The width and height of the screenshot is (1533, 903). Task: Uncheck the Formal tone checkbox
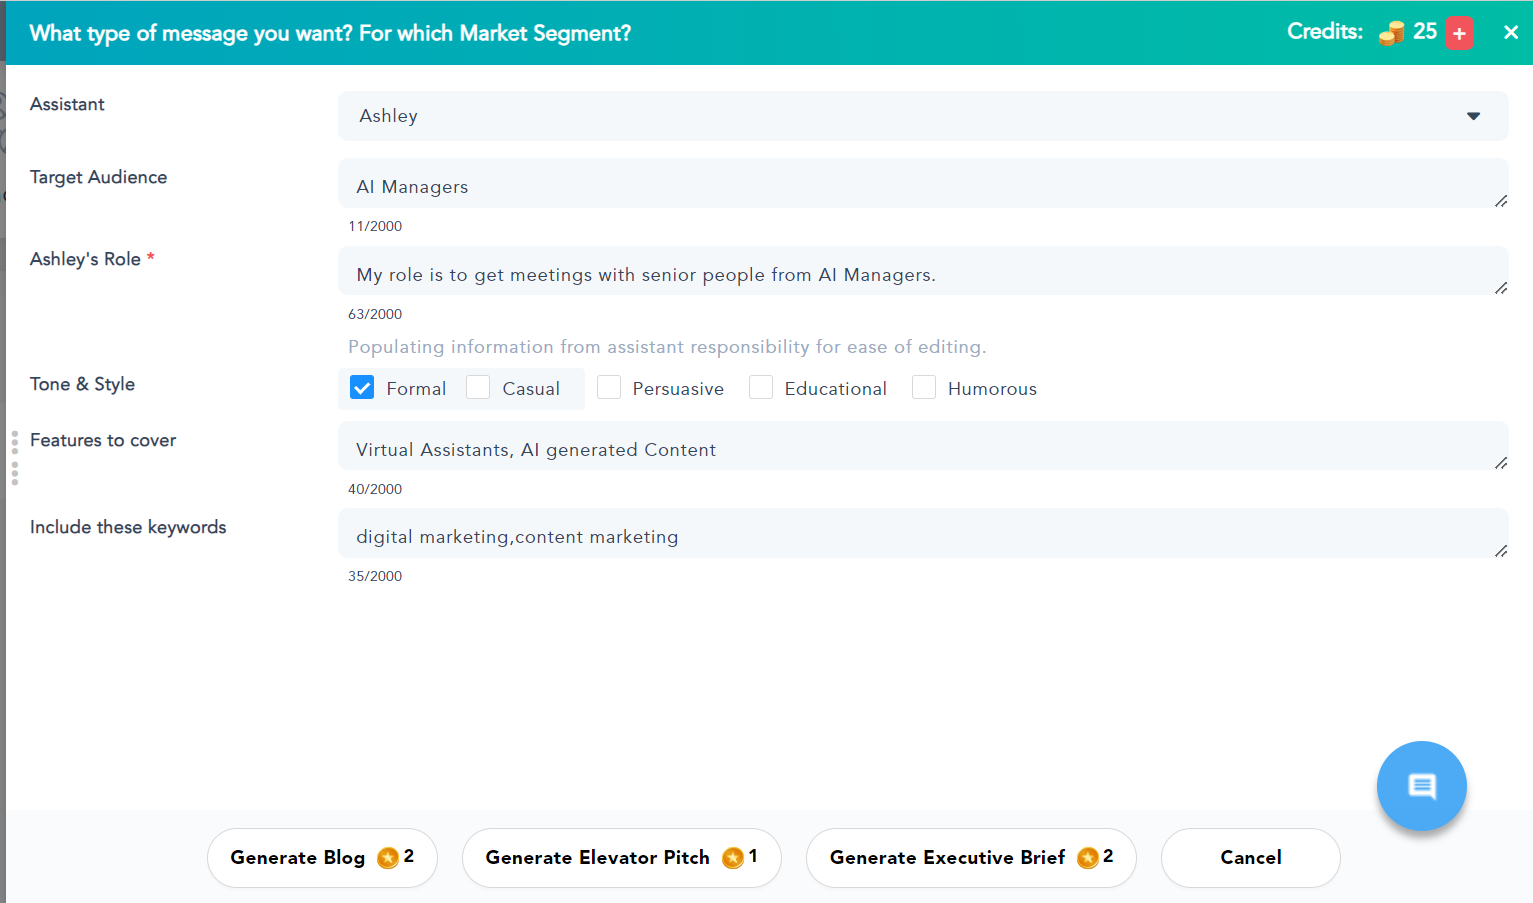[362, 388]
